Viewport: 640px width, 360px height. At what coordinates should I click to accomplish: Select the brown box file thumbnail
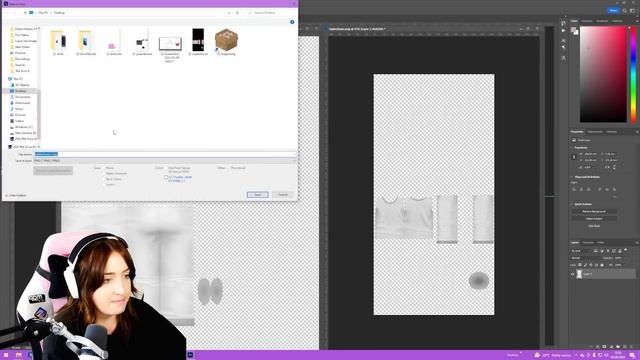[227, 40]
